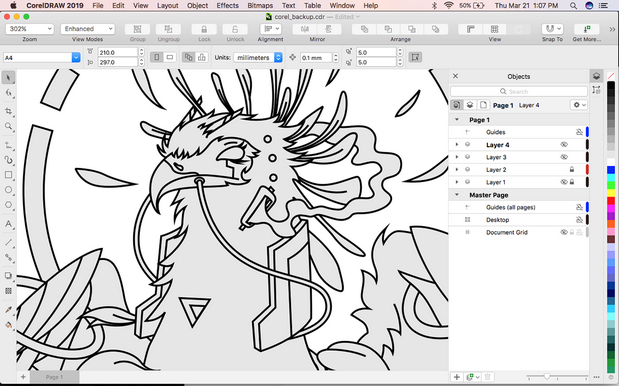Unlock Layer 2 via lock icon

point(572,170)
